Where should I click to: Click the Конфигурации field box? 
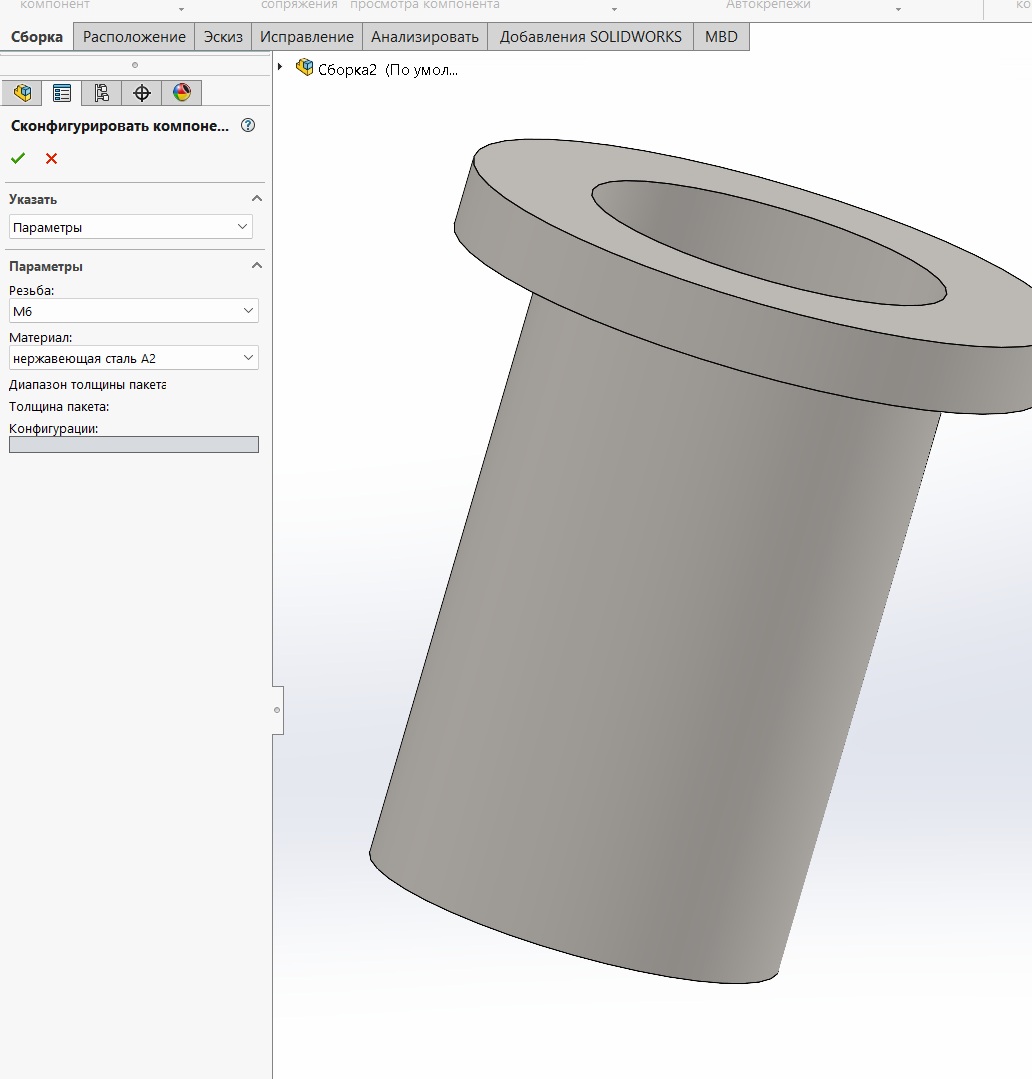[x=133, y=445]
